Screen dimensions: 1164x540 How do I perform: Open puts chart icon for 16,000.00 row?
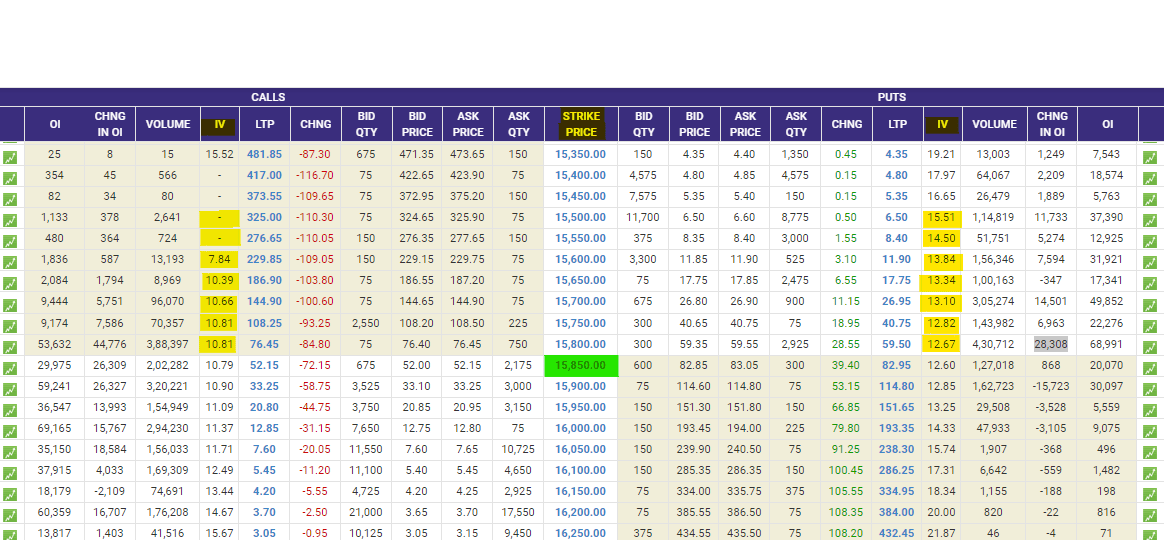coord(1150,432)
